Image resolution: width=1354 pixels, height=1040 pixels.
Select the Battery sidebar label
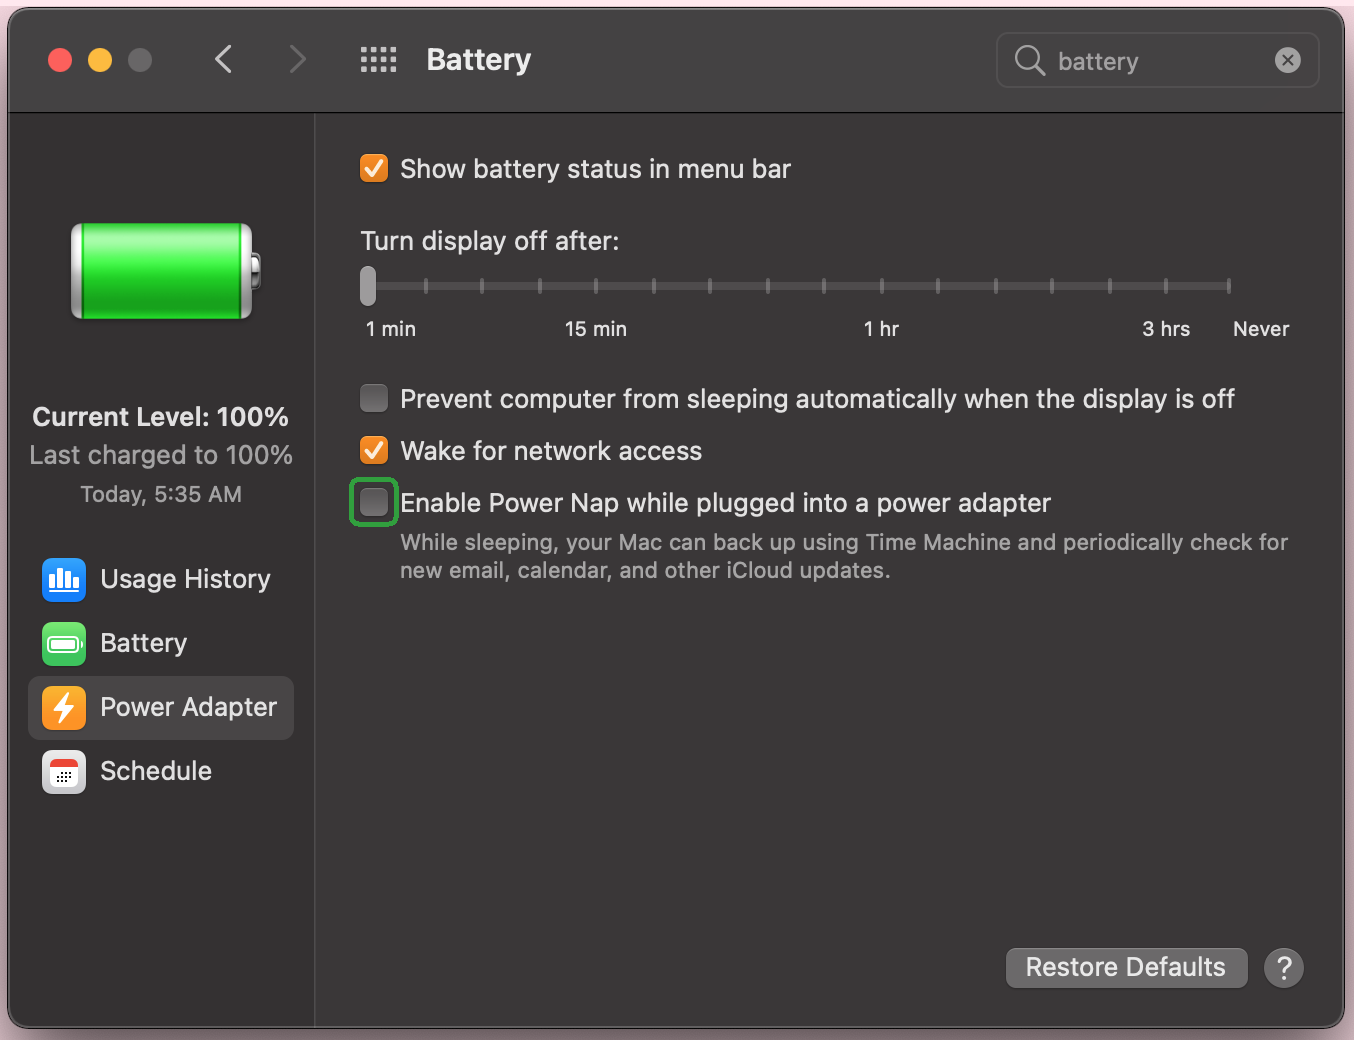tap(144, 644)
